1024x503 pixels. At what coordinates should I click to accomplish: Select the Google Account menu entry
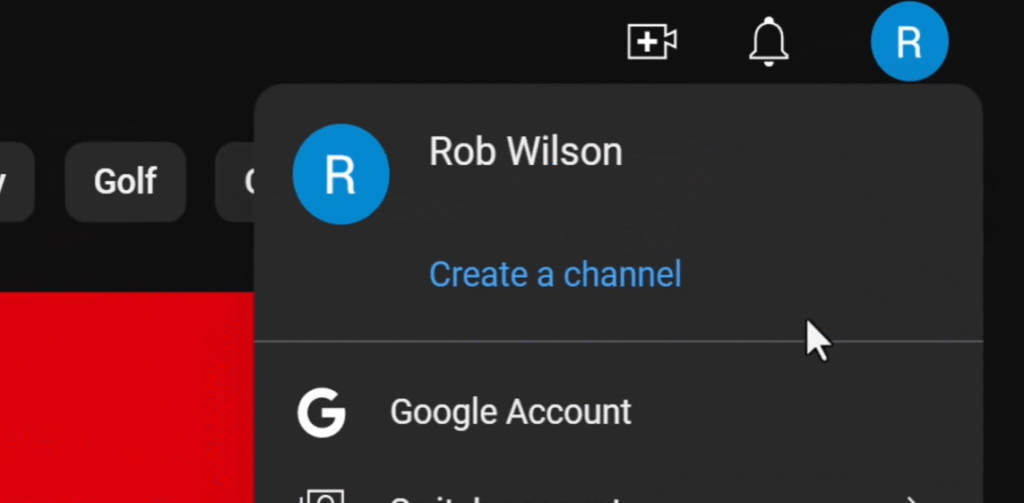coord(618,413)
